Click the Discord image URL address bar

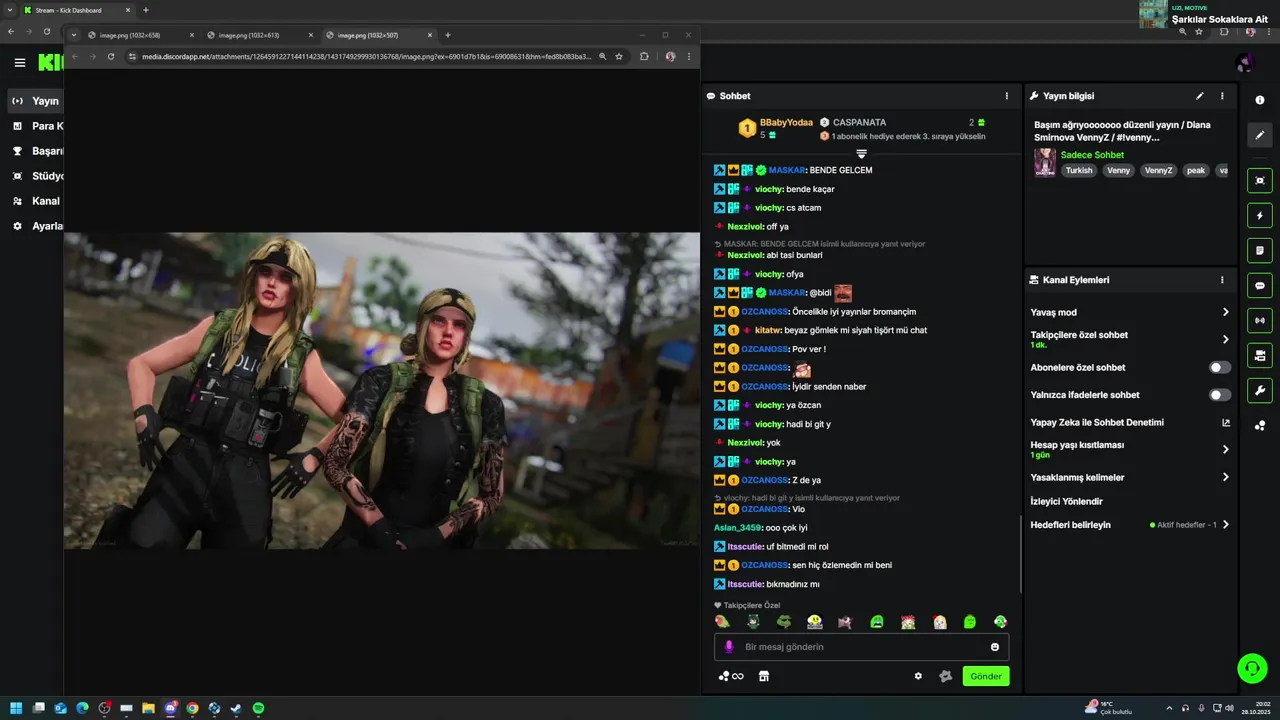366,57
